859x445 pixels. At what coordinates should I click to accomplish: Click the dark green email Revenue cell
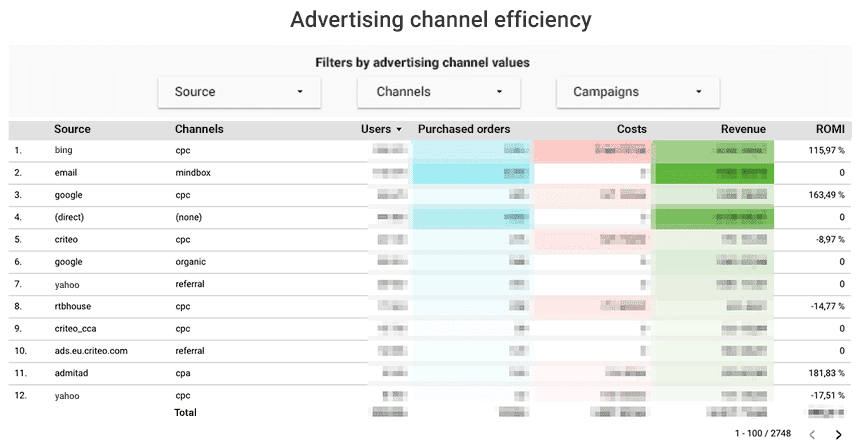(x=713, y=173)
